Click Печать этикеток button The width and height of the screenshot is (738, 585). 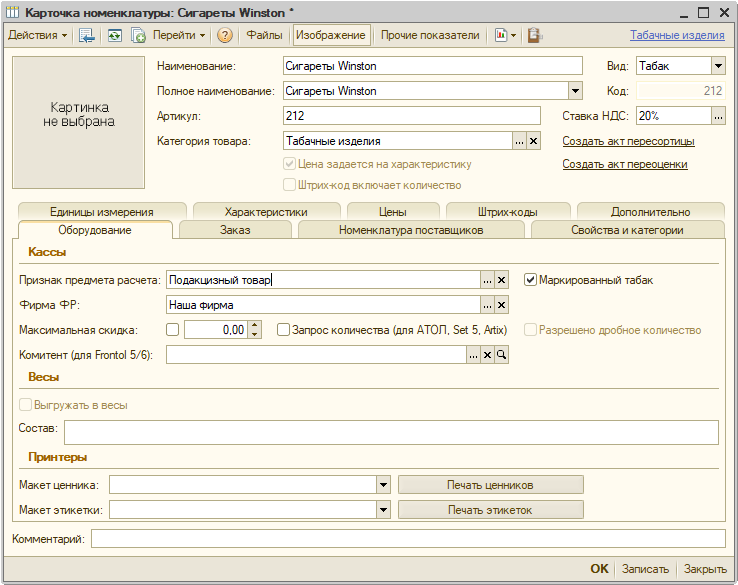point(490,510)
